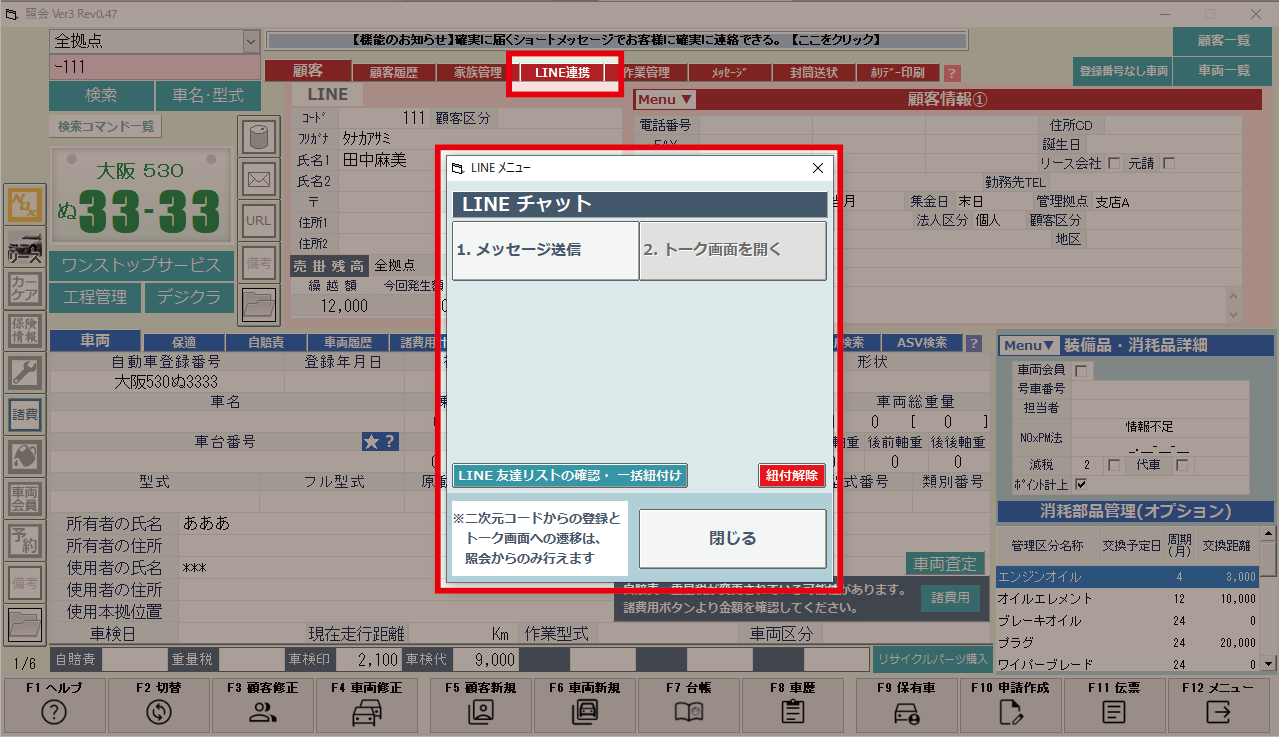
Task: Expand the 装備品 Menu▼ dropdown
Action: point(1029,345)
